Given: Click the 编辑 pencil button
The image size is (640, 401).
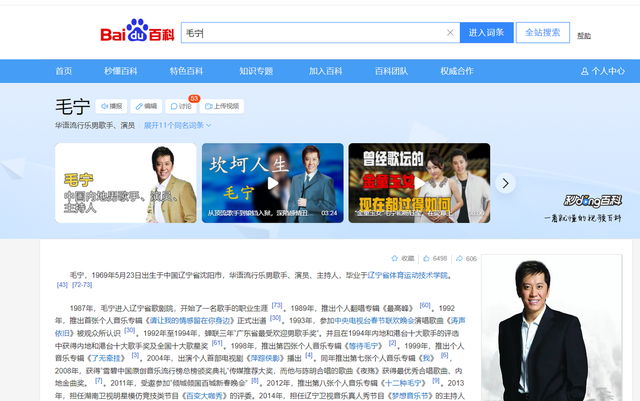Looking at the screenshot, I should click(x=146, y=106).
